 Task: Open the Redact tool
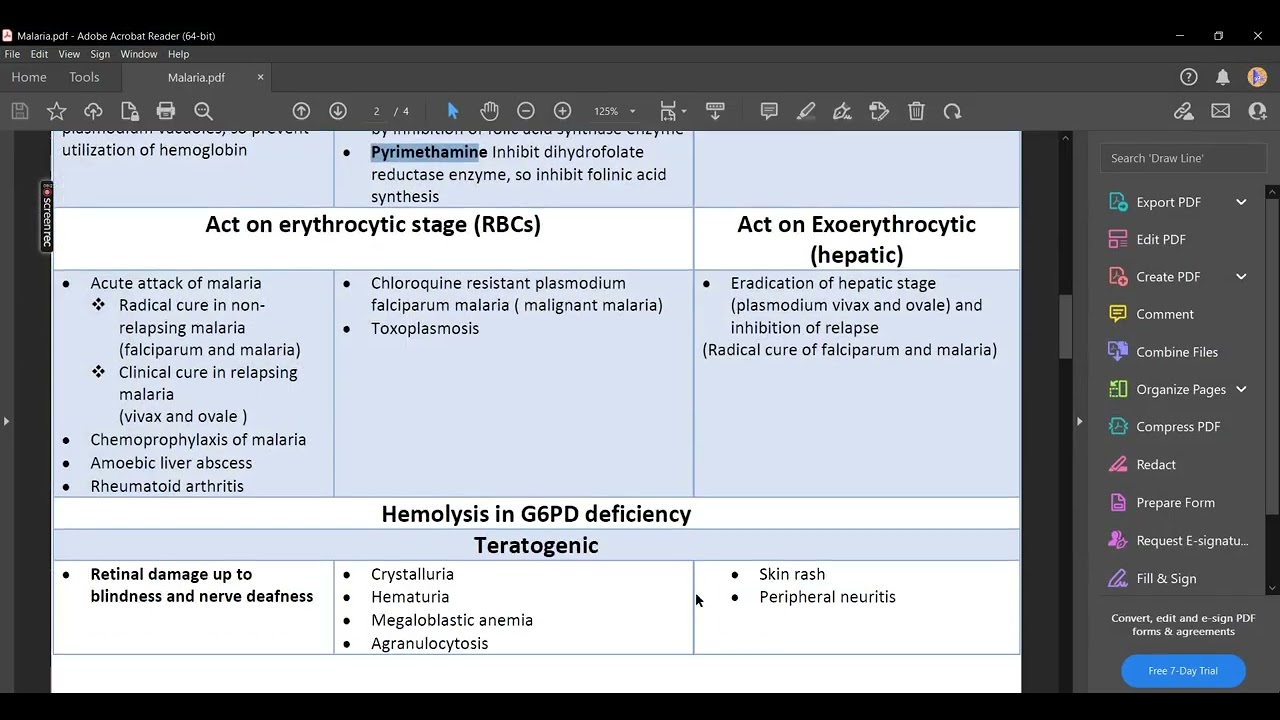1156,465
